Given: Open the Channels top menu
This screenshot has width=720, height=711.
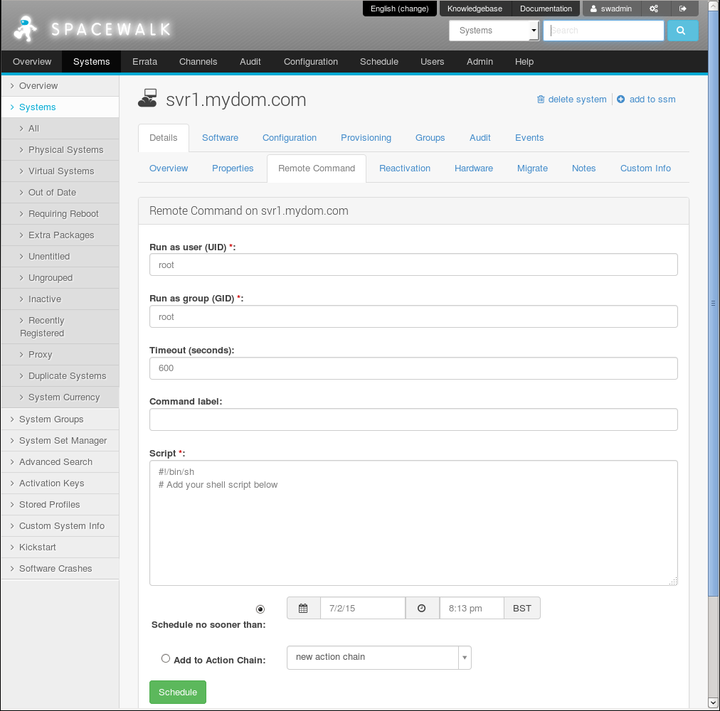Looking at the screenshot, I should tap(198, 62).
